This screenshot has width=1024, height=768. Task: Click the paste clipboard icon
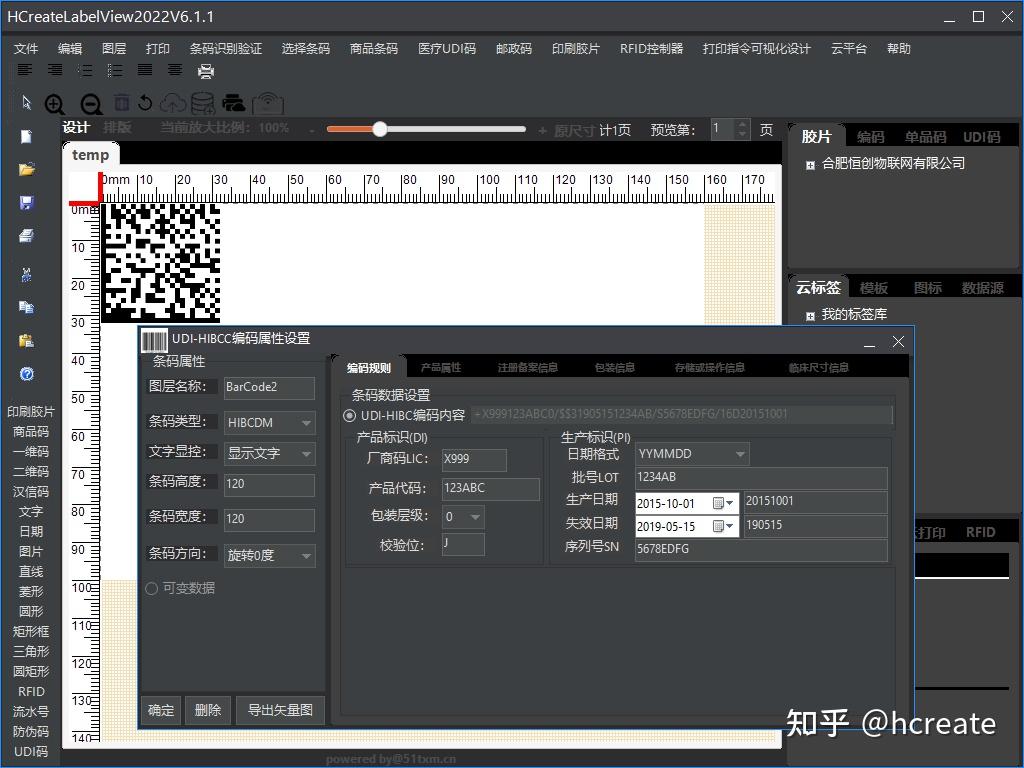[26, 341]
